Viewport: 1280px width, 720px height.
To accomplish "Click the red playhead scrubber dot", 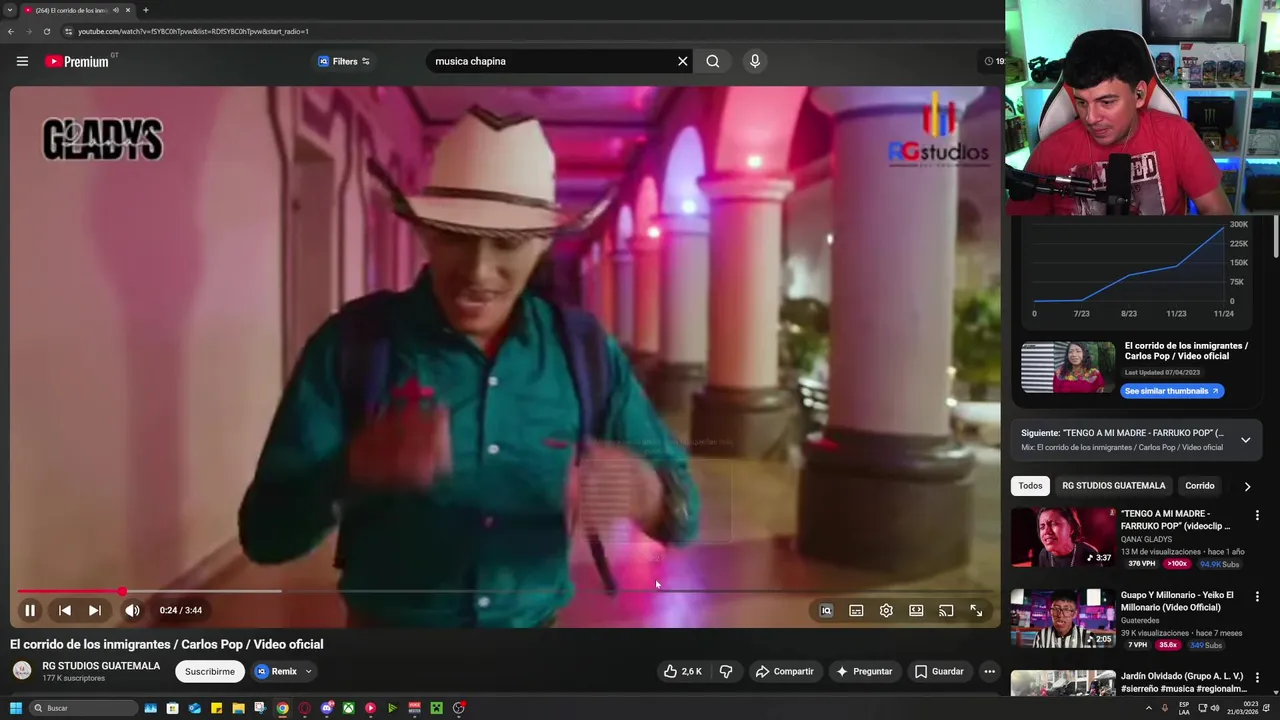I will click(122, 591).
